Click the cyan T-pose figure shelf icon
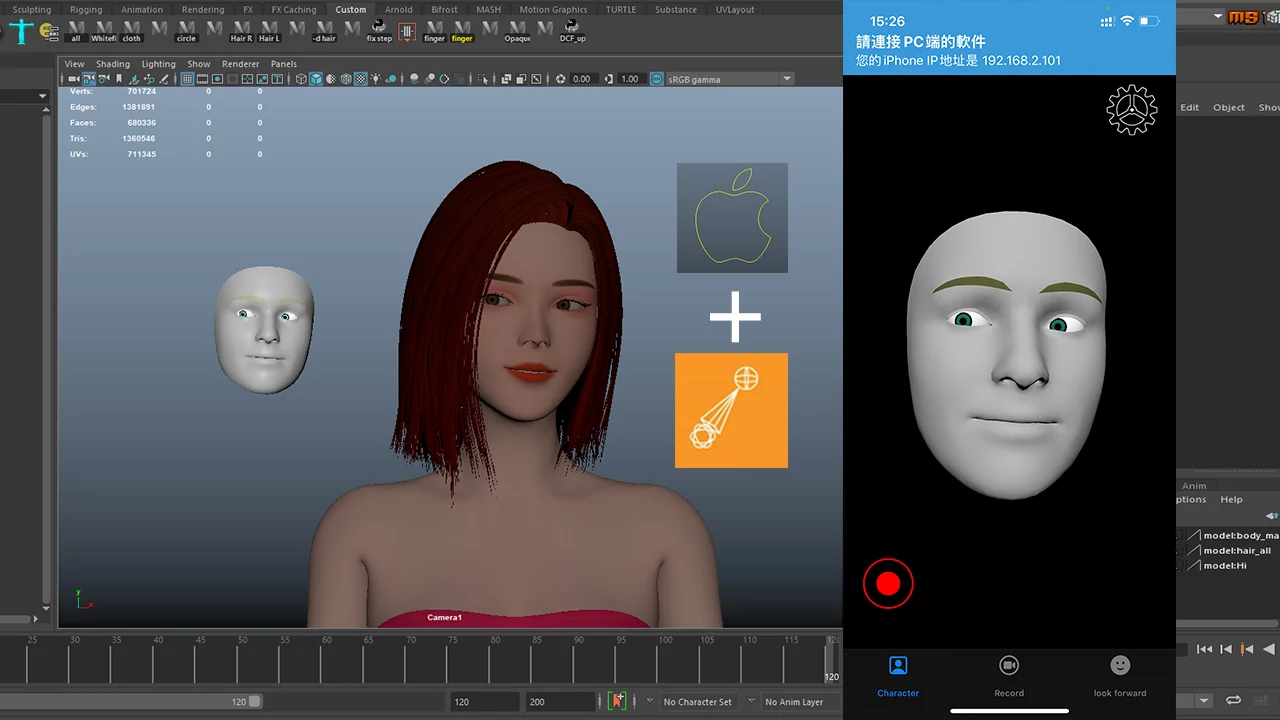The image size is (1280, 720). point(21,31)
